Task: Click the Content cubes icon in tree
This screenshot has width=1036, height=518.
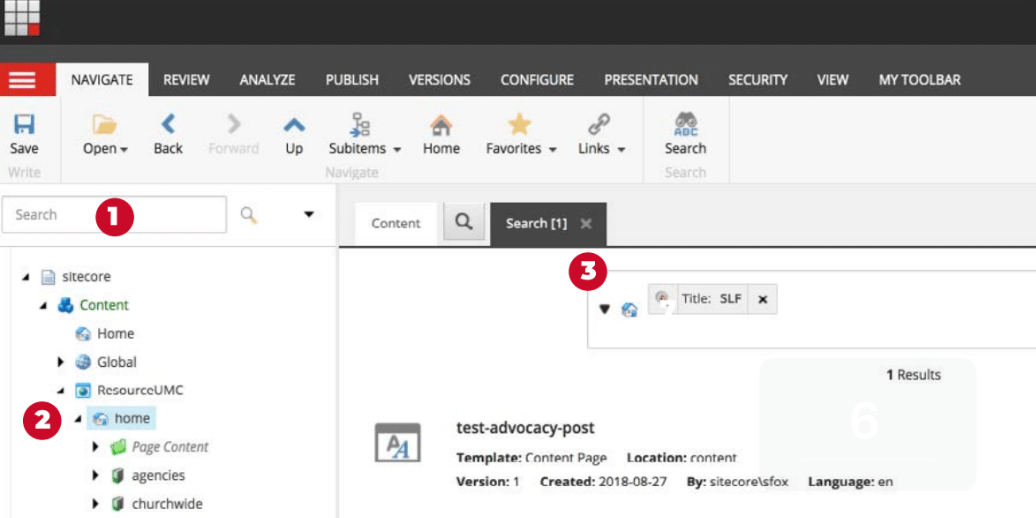Action: tap(65, 305)
